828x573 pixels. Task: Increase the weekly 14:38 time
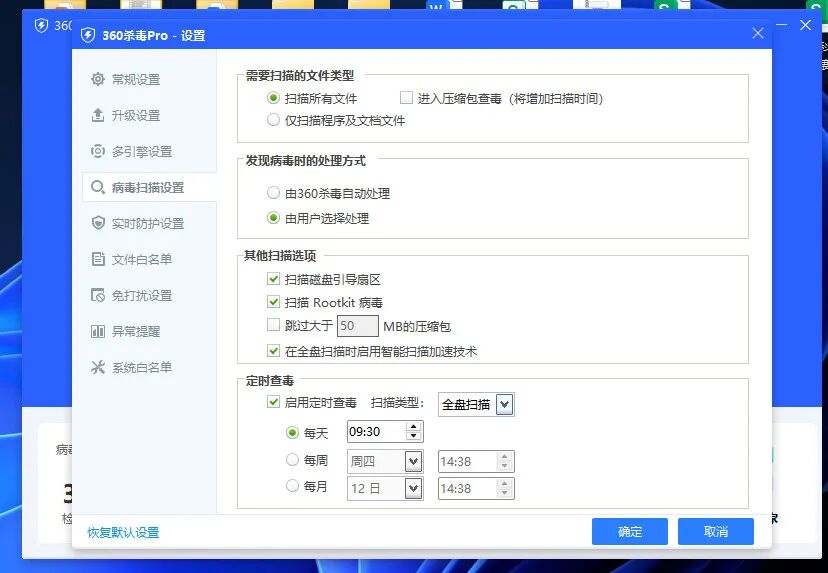tap(505, 456)
